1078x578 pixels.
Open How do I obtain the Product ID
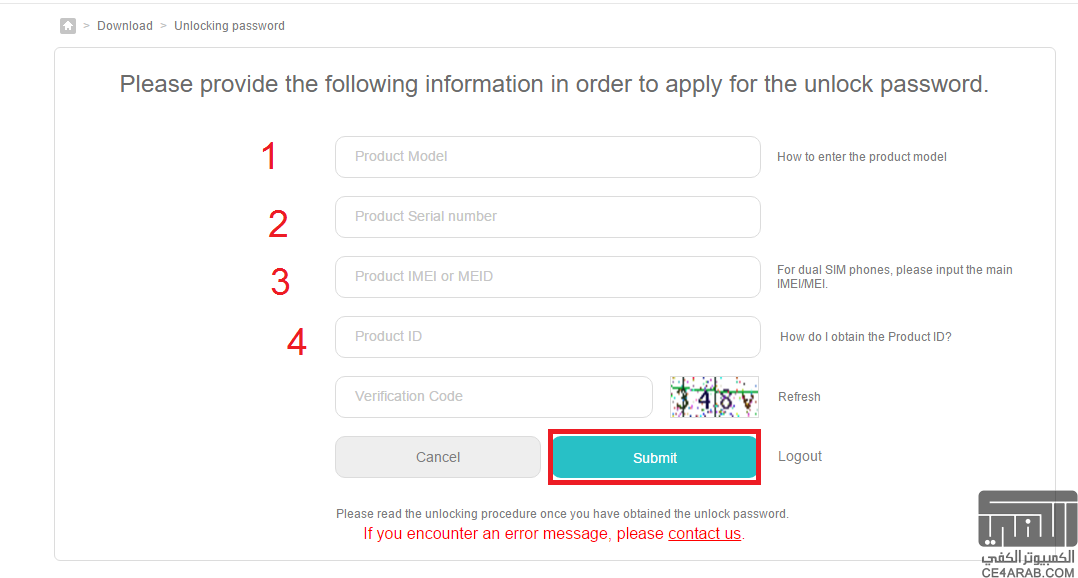[x=866, y=337]
